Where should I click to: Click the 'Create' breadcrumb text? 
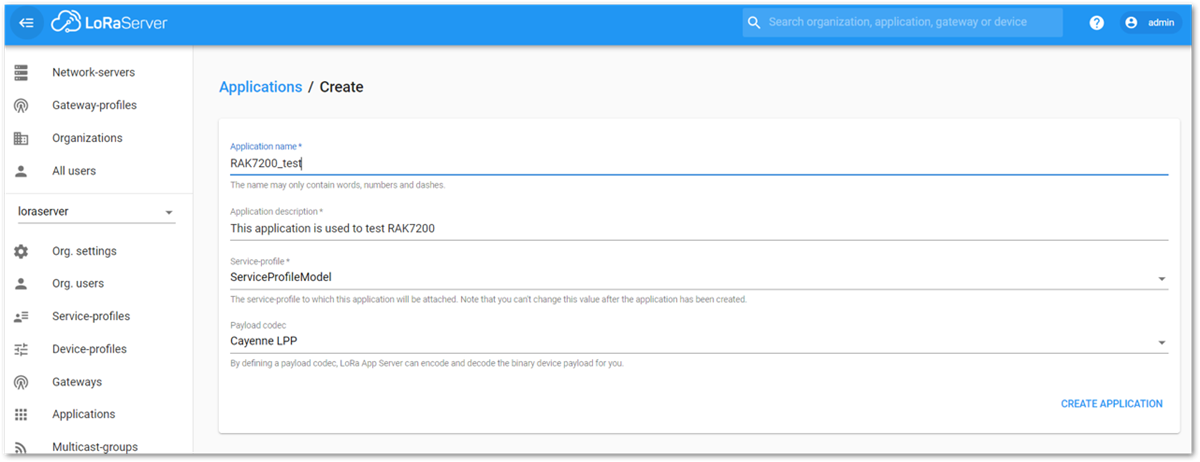(x=341, y=87)
